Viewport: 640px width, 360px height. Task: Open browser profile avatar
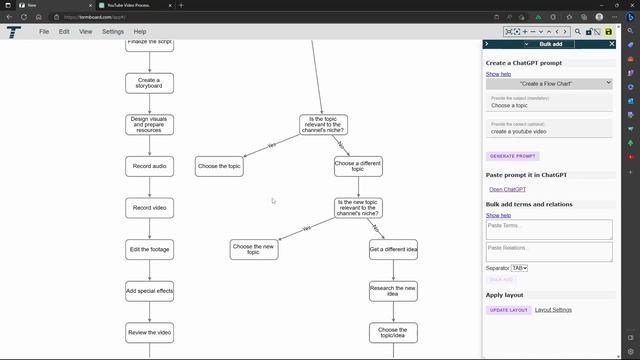[599, 17]
